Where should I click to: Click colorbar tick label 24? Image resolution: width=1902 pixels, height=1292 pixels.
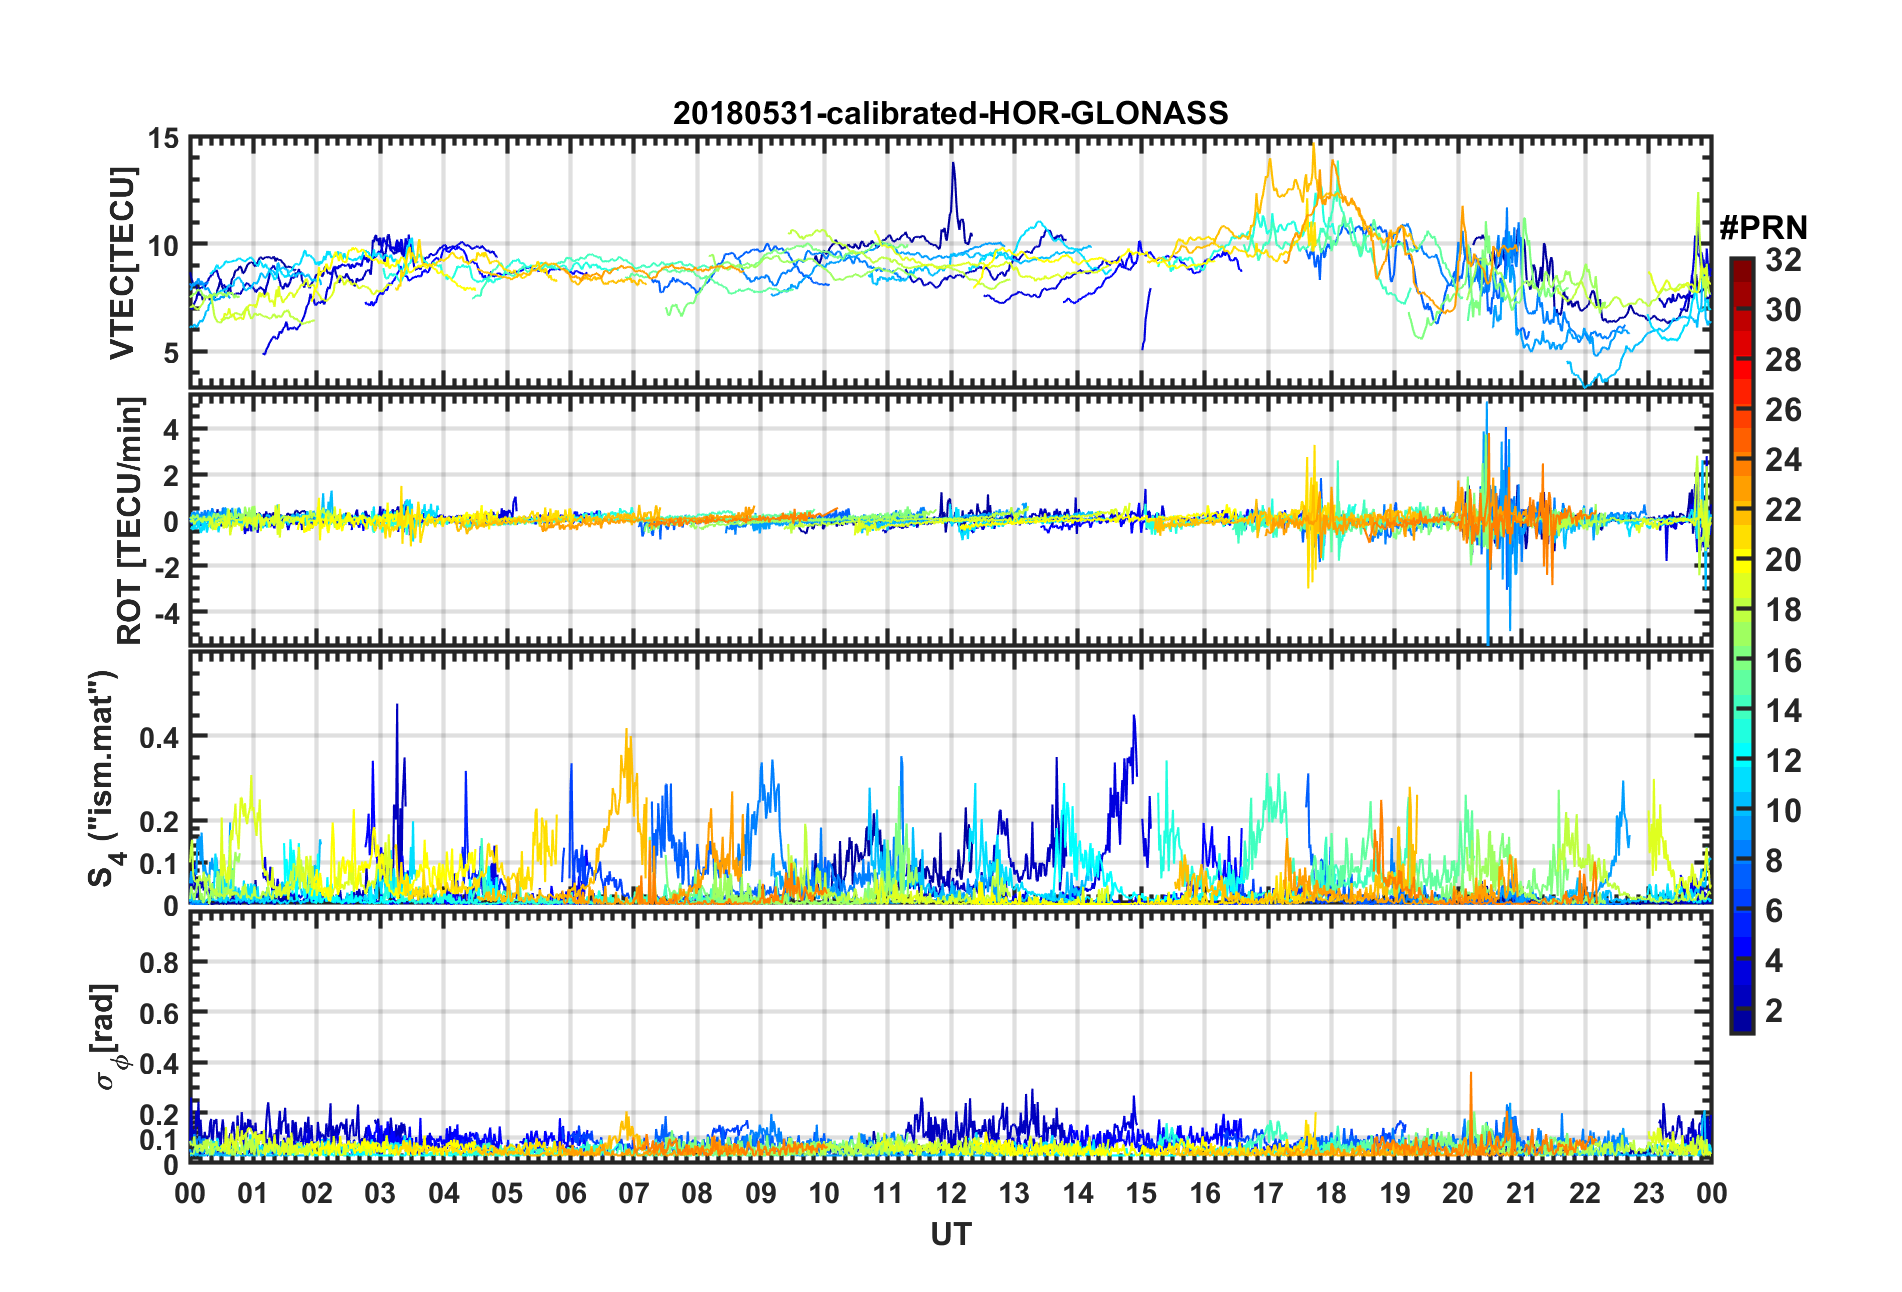1783,460
